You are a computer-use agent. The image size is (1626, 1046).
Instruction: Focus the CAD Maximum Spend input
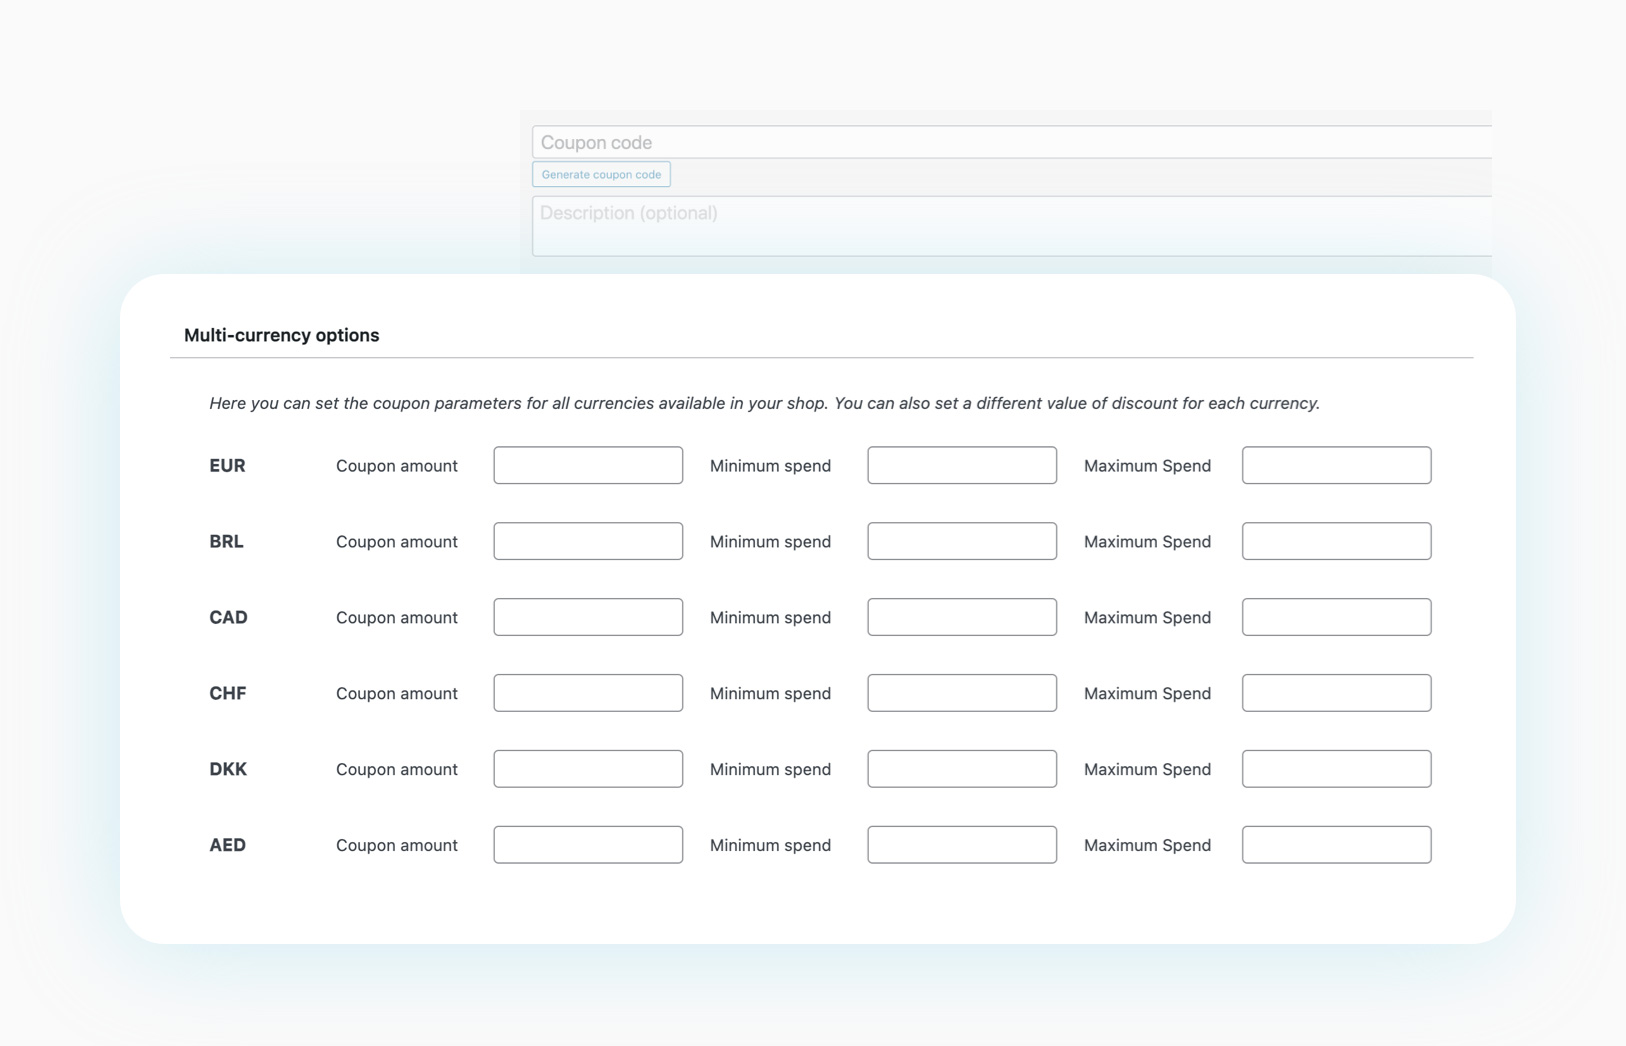[x=1336, y=617]
